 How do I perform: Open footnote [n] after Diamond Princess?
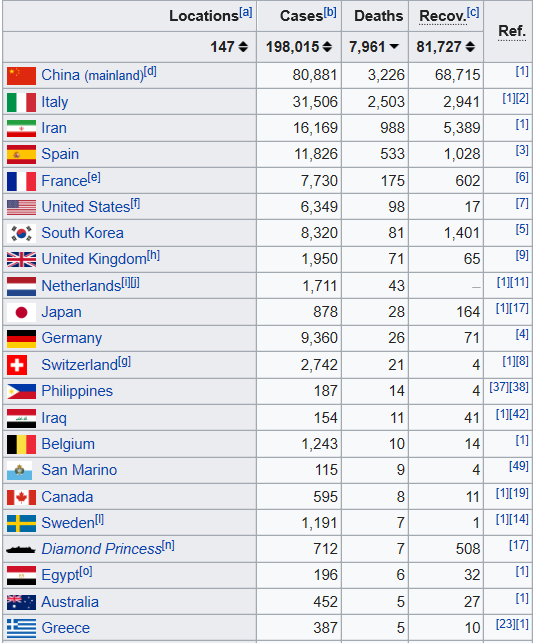coord(168,546)
